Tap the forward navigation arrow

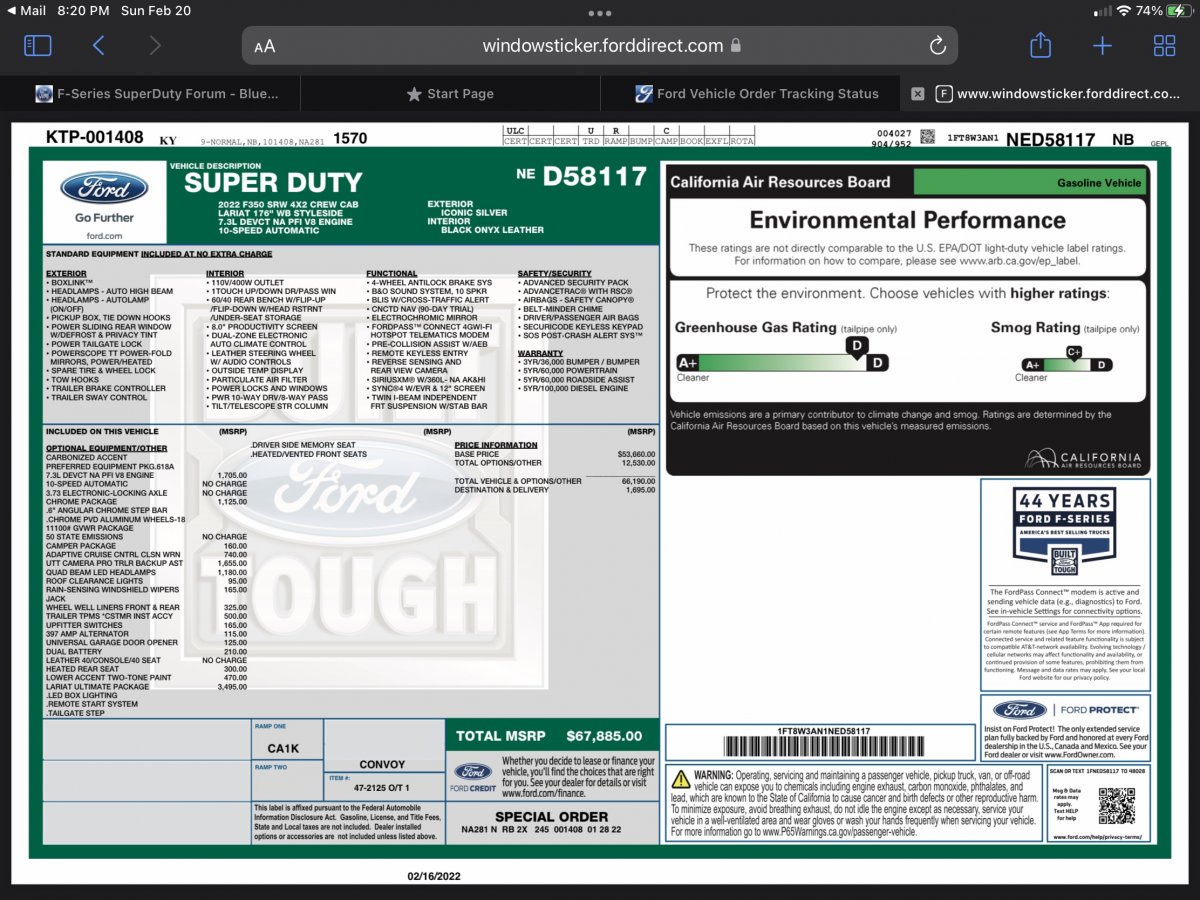(154, 45)
